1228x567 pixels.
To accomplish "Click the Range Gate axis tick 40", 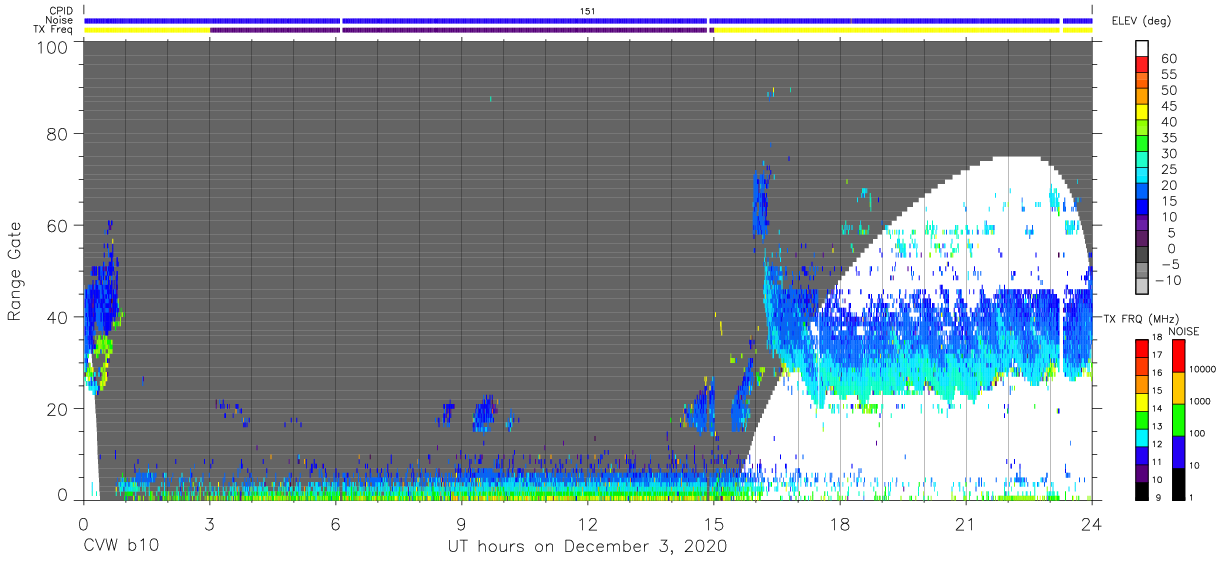I will click(x=56, y=317).
